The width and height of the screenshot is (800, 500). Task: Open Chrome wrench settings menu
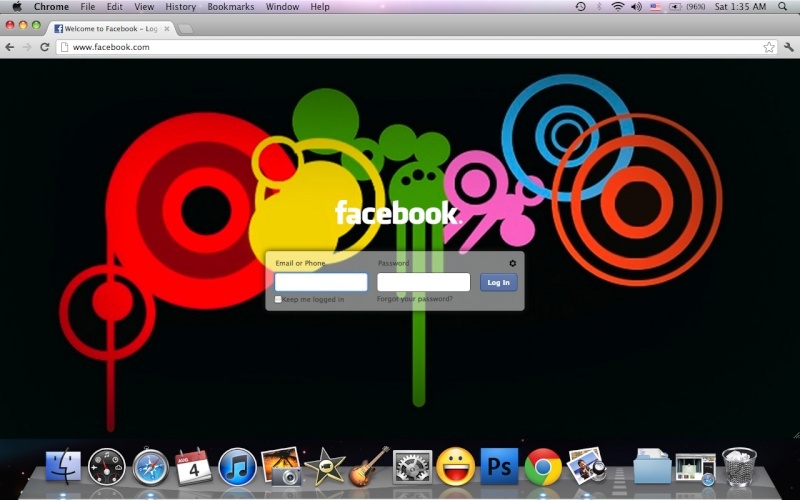tap(789, 47)
